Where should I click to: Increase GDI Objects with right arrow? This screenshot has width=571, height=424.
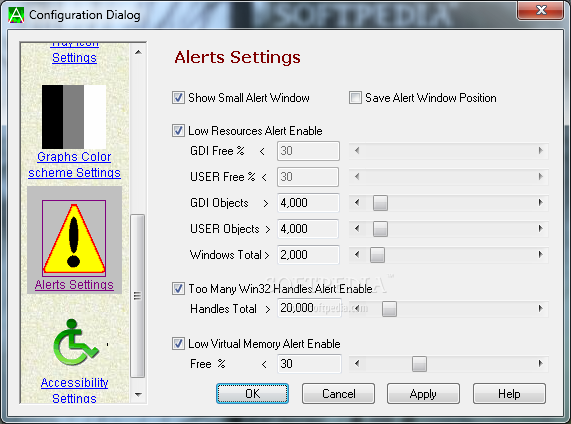pos(540,203)
